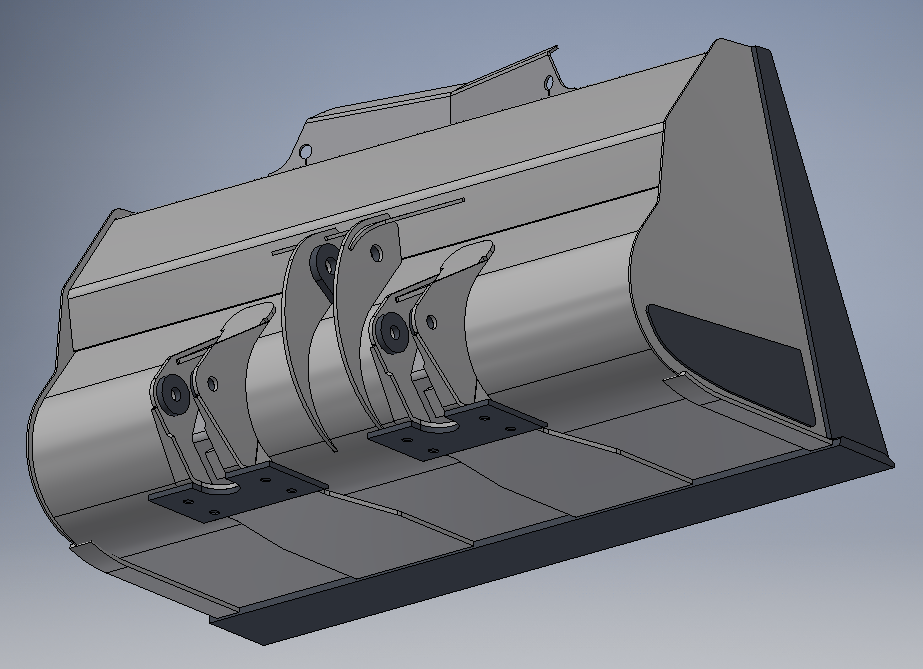This screenshot has width=923, height=669.
Task: Select the dark cutting edge blade along bucket bottom
Action: [x=552, y=541]
